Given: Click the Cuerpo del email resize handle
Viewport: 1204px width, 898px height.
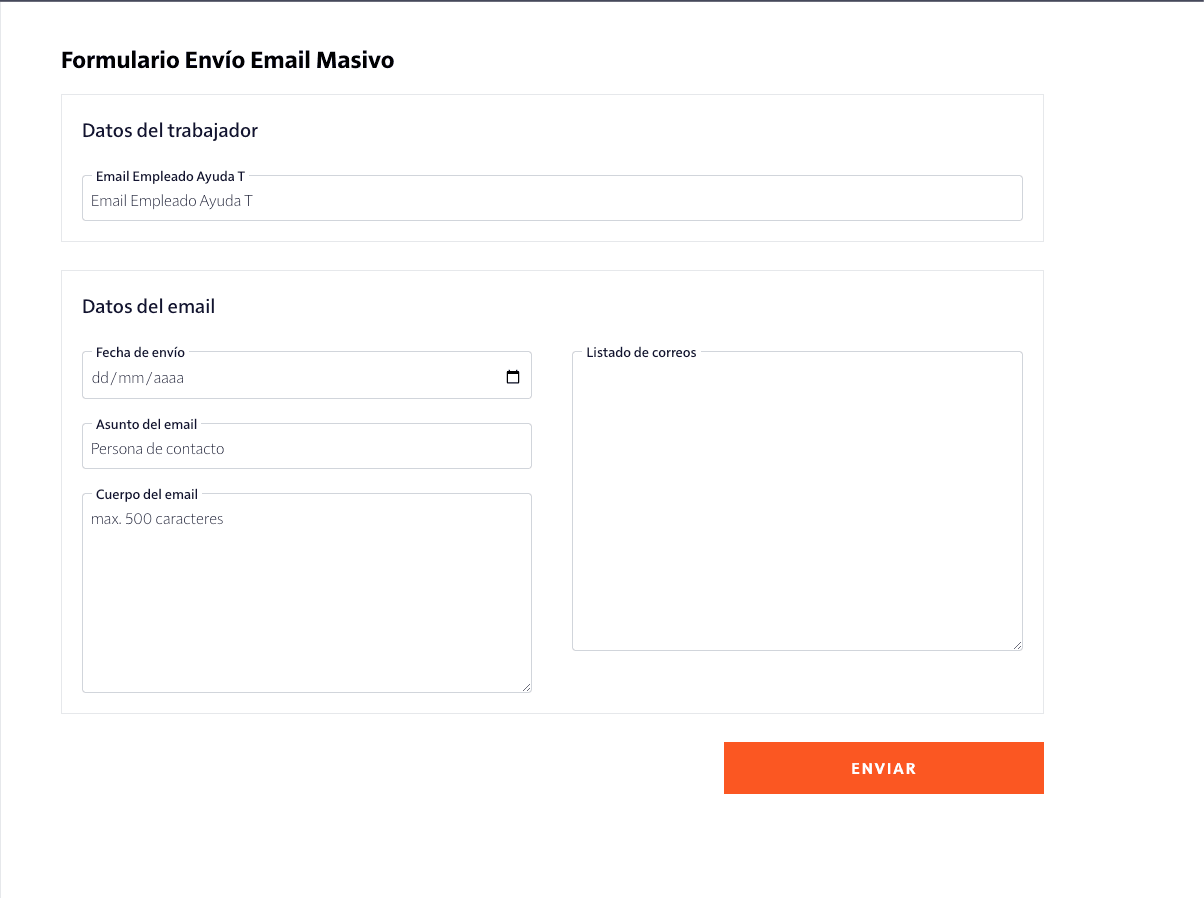Looking at the screenshot, I should pyautogui.click(x=526, y=687).
